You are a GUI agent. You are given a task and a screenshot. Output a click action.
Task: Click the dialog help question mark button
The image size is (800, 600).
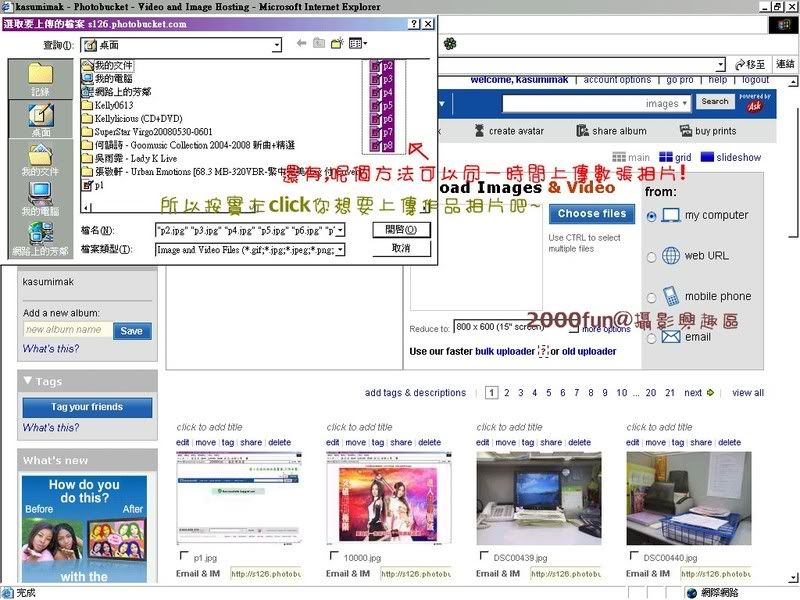(414, 24)
